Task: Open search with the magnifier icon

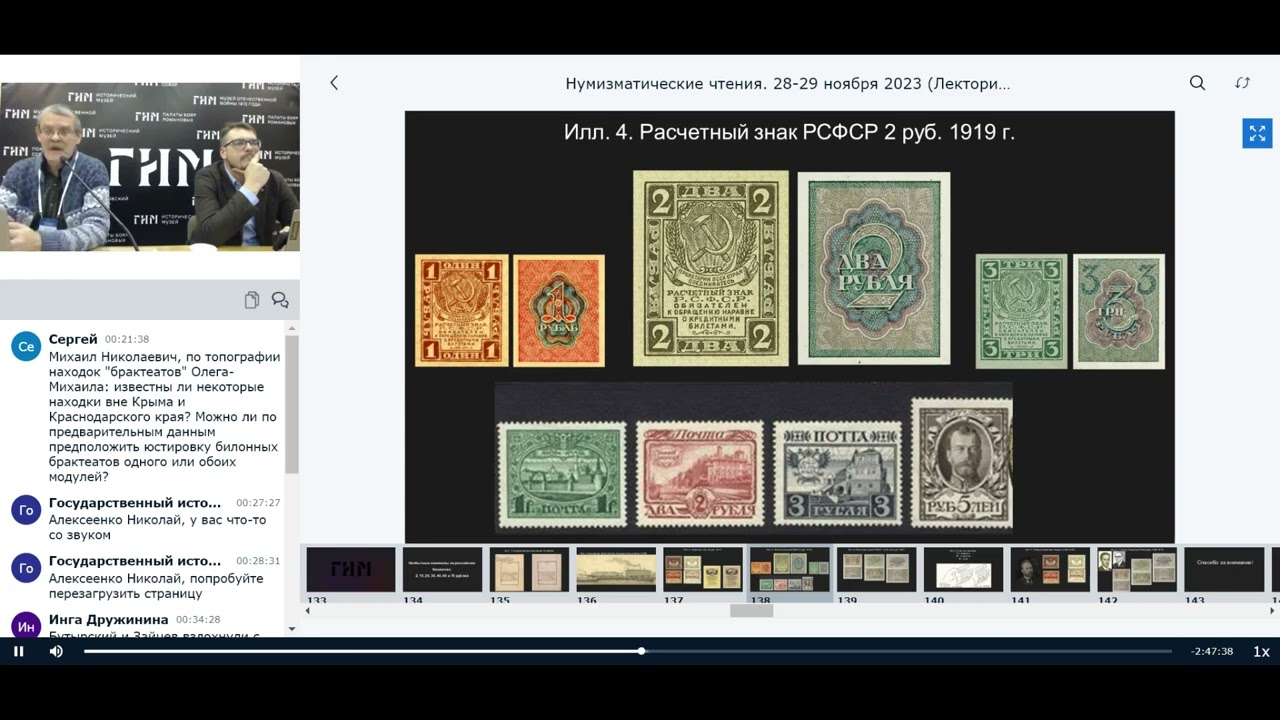Action: 1197,83
